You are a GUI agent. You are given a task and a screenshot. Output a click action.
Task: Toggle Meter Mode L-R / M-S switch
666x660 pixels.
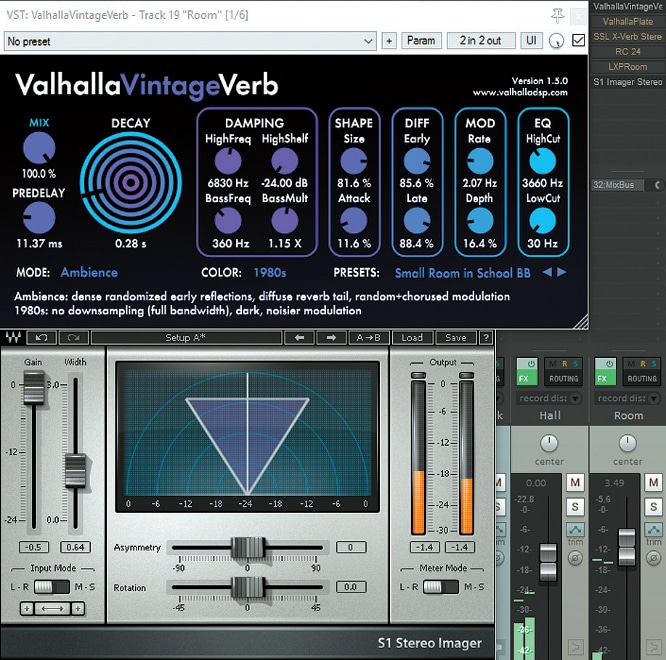point(441,587)
